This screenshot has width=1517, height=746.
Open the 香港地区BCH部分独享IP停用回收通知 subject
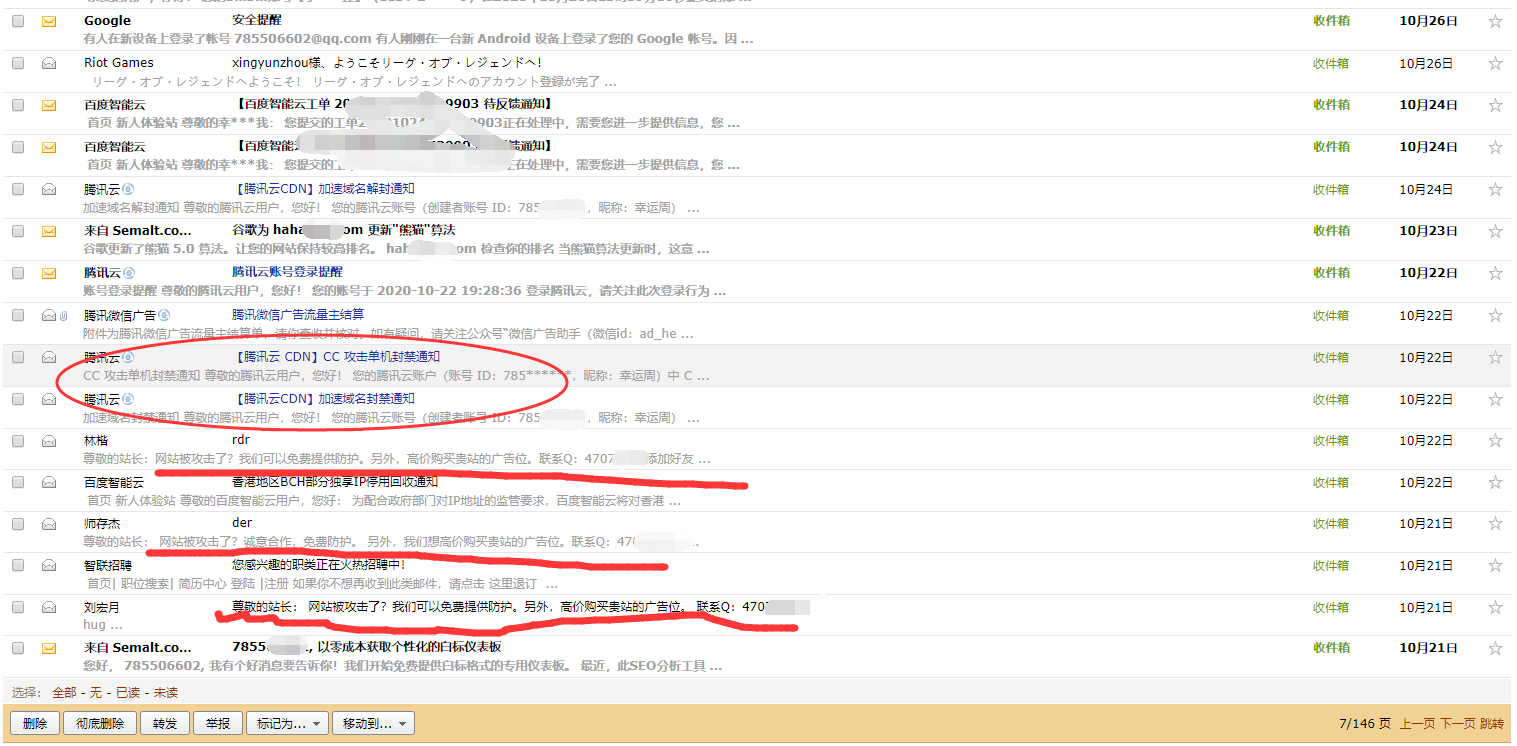tap(335, 482)
